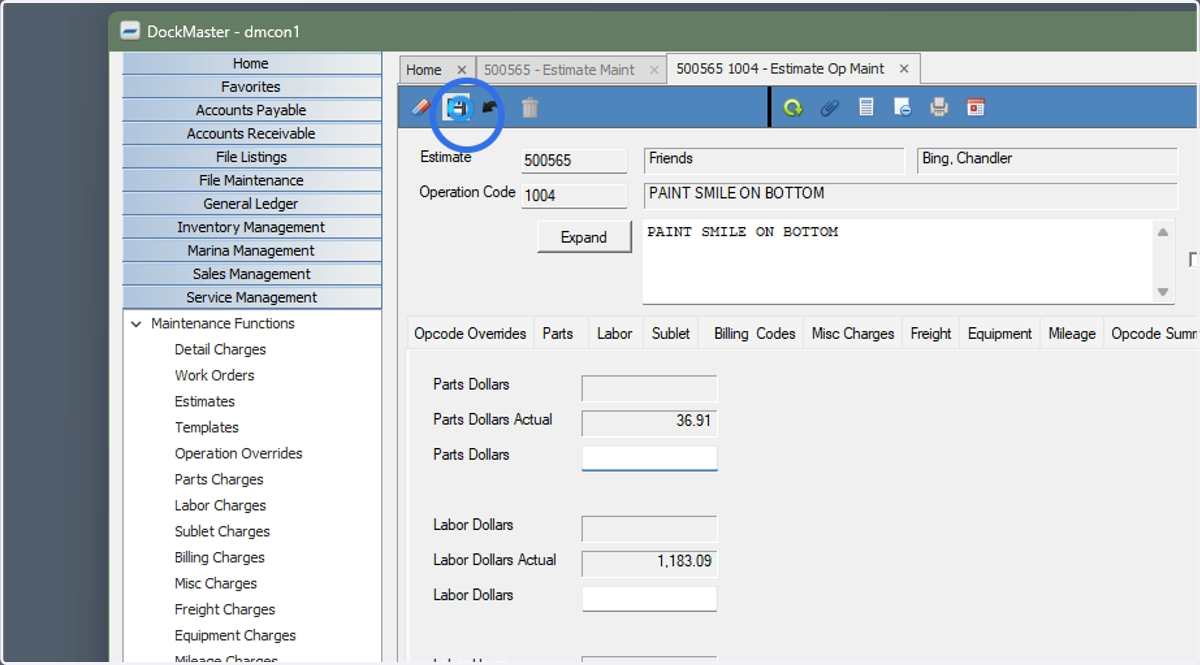The image size is (1200, 665).
Task: Switch to the Home tab
Action: tap(424, 70)
